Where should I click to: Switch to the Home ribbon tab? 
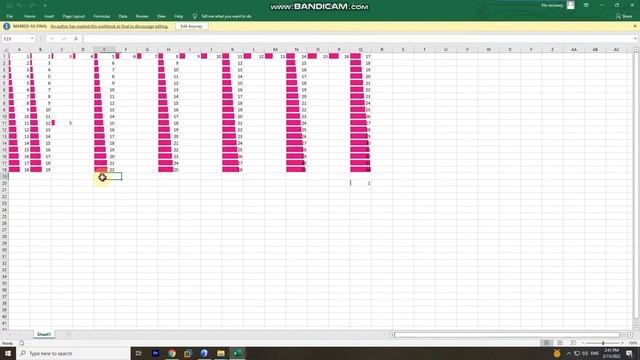tap(29, 16)
